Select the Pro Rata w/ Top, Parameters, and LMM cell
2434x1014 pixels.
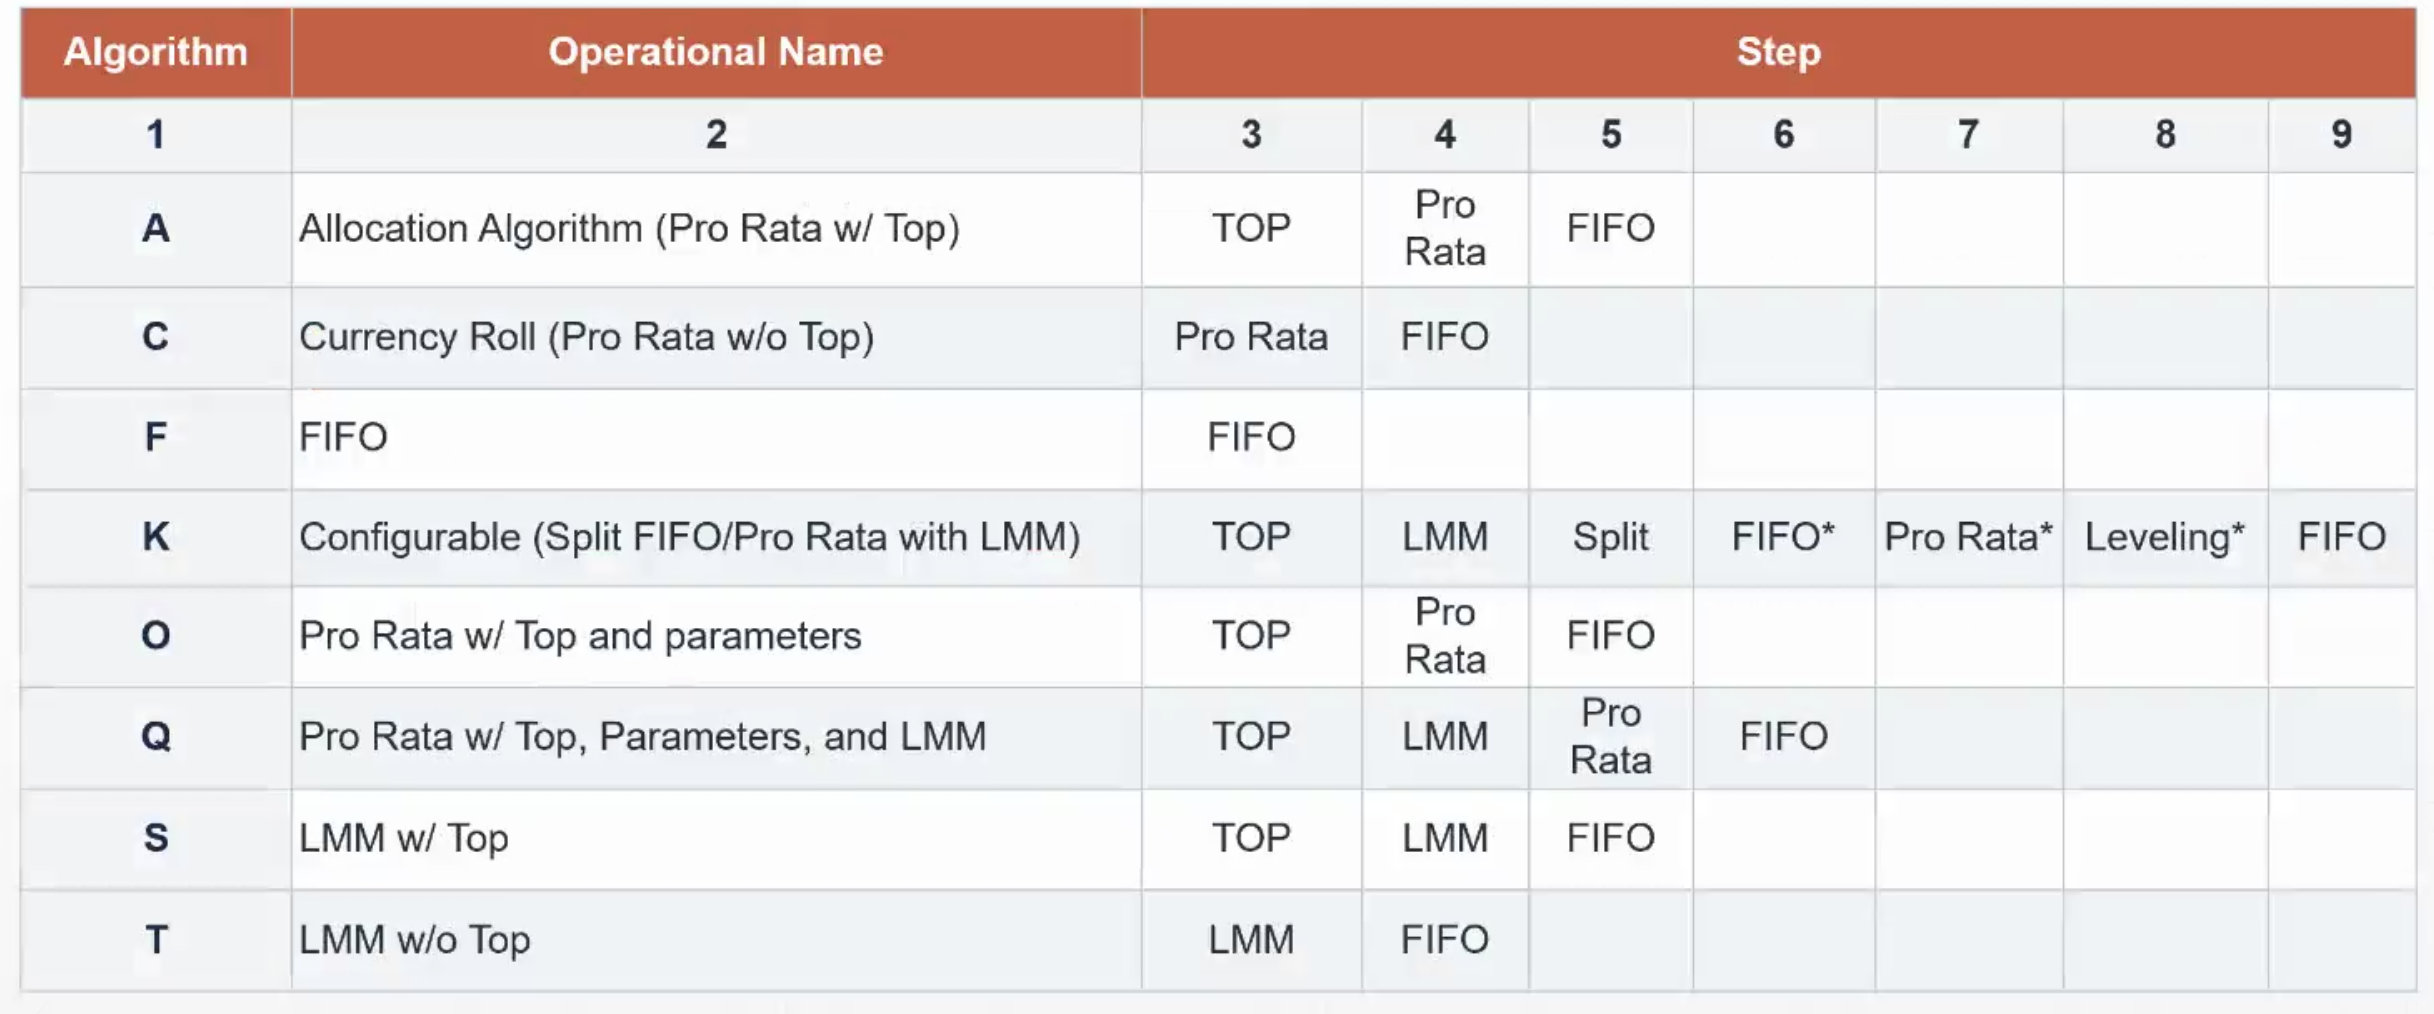click(642, 737)
